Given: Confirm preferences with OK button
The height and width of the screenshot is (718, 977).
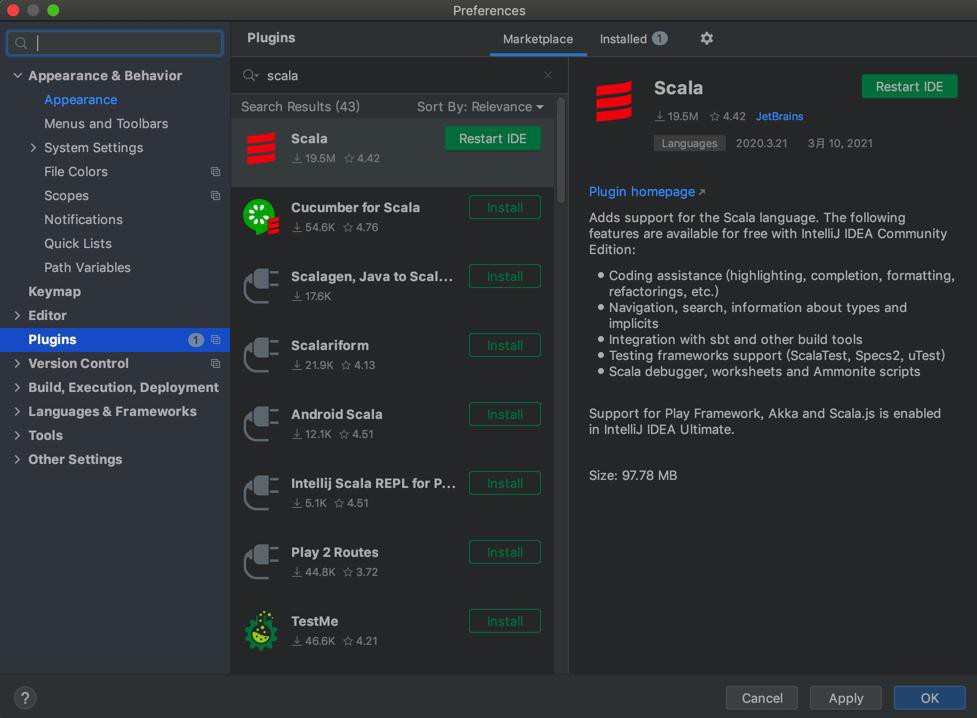Looking at the screenshot, I should (x=929, y=698).
